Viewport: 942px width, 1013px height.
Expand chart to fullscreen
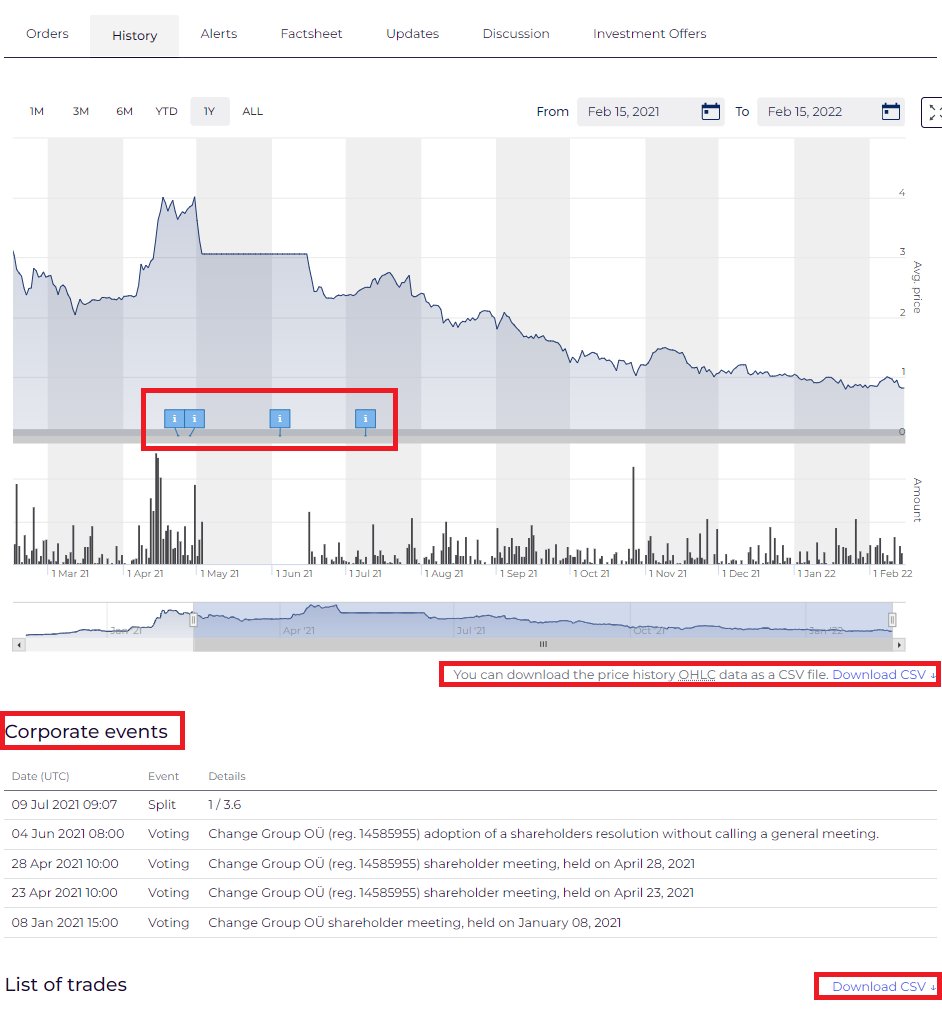pos(932,112)
